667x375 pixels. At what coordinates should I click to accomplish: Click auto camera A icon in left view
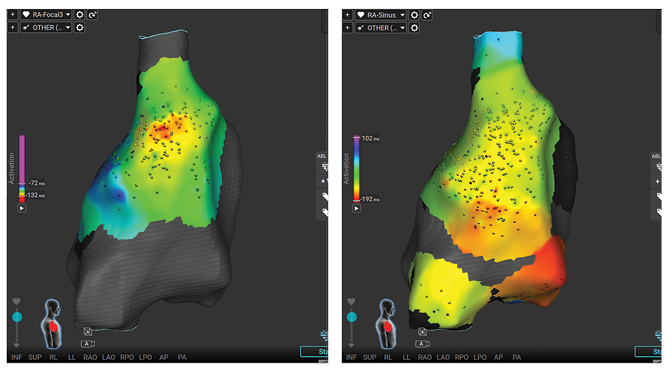click(88, 344)
